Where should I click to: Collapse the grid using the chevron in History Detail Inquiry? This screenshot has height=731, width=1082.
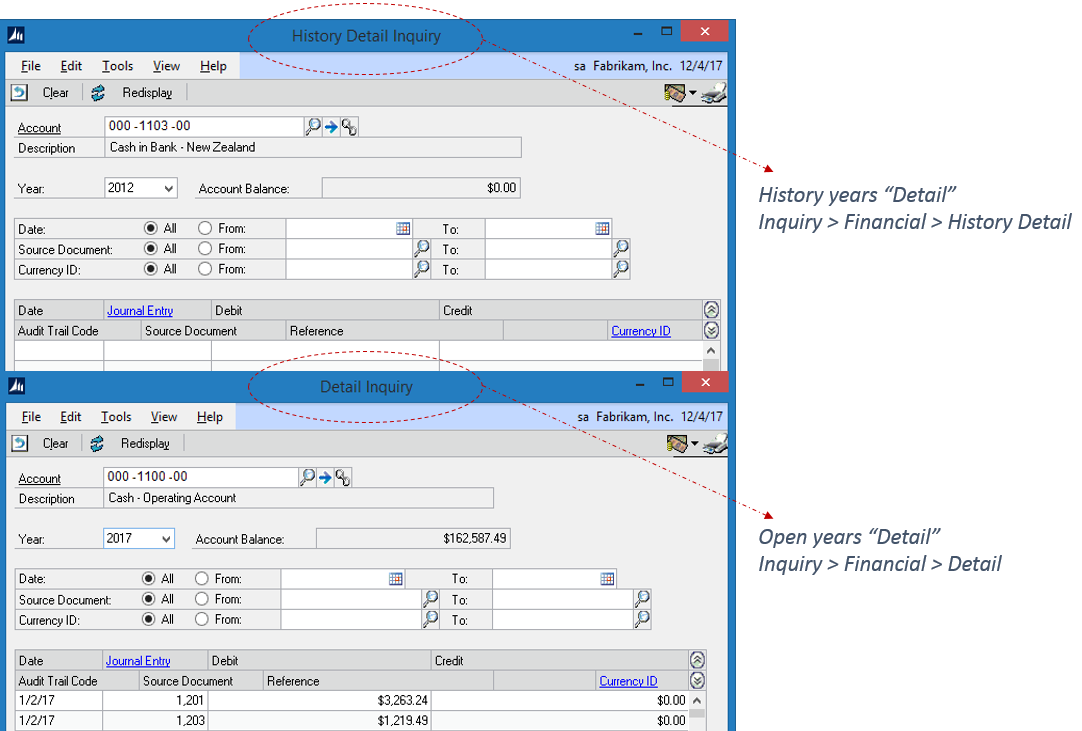711,309
